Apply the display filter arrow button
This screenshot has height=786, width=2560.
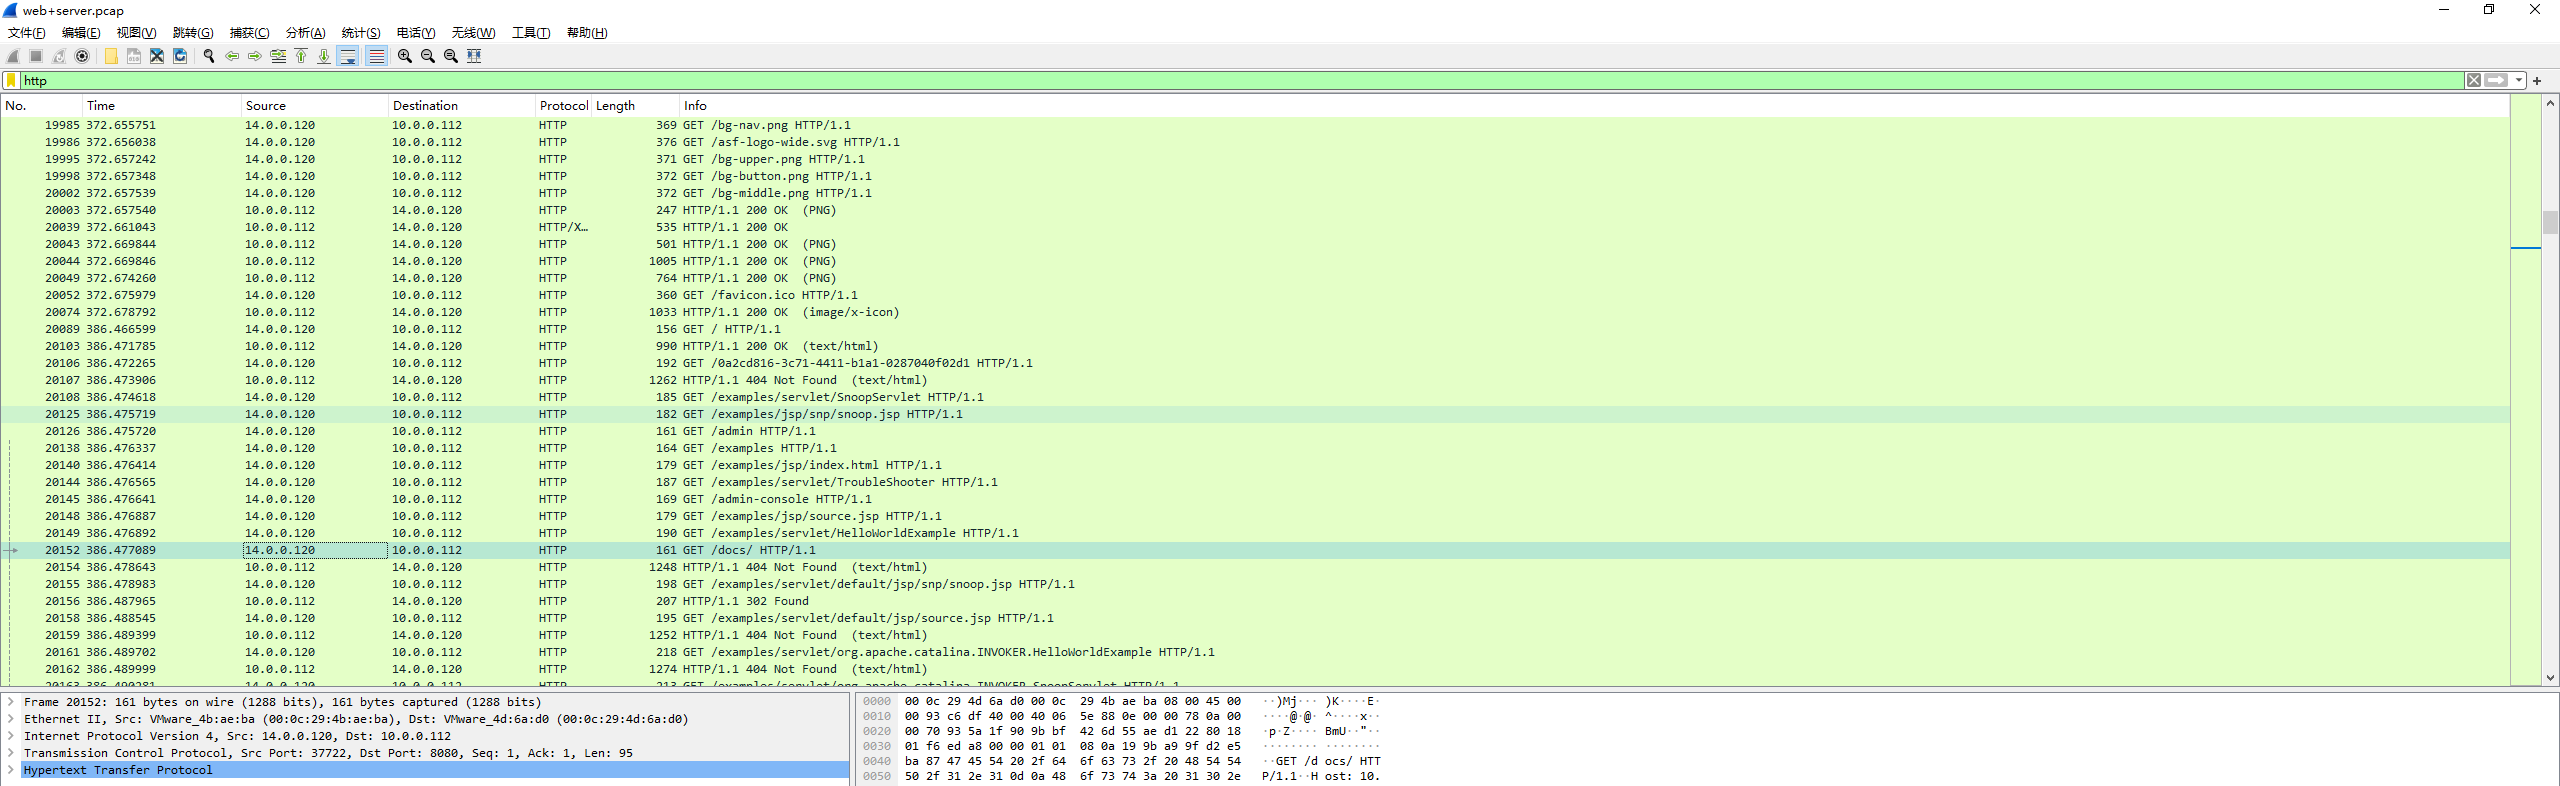[x=2496, y=81]
